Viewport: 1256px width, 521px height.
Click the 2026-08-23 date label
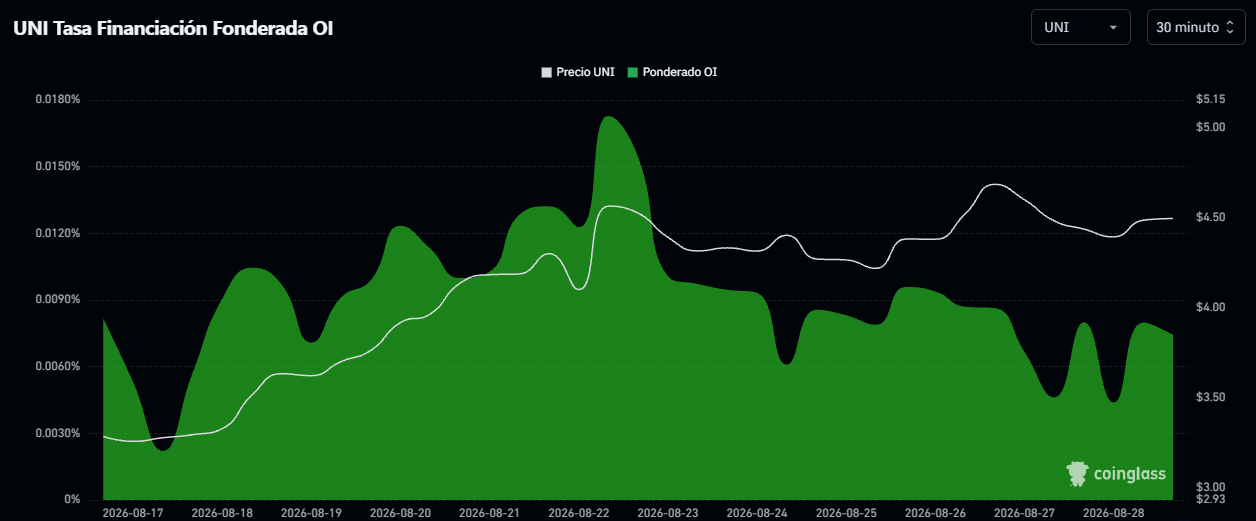pyautogui.click(x=668, y=512)
